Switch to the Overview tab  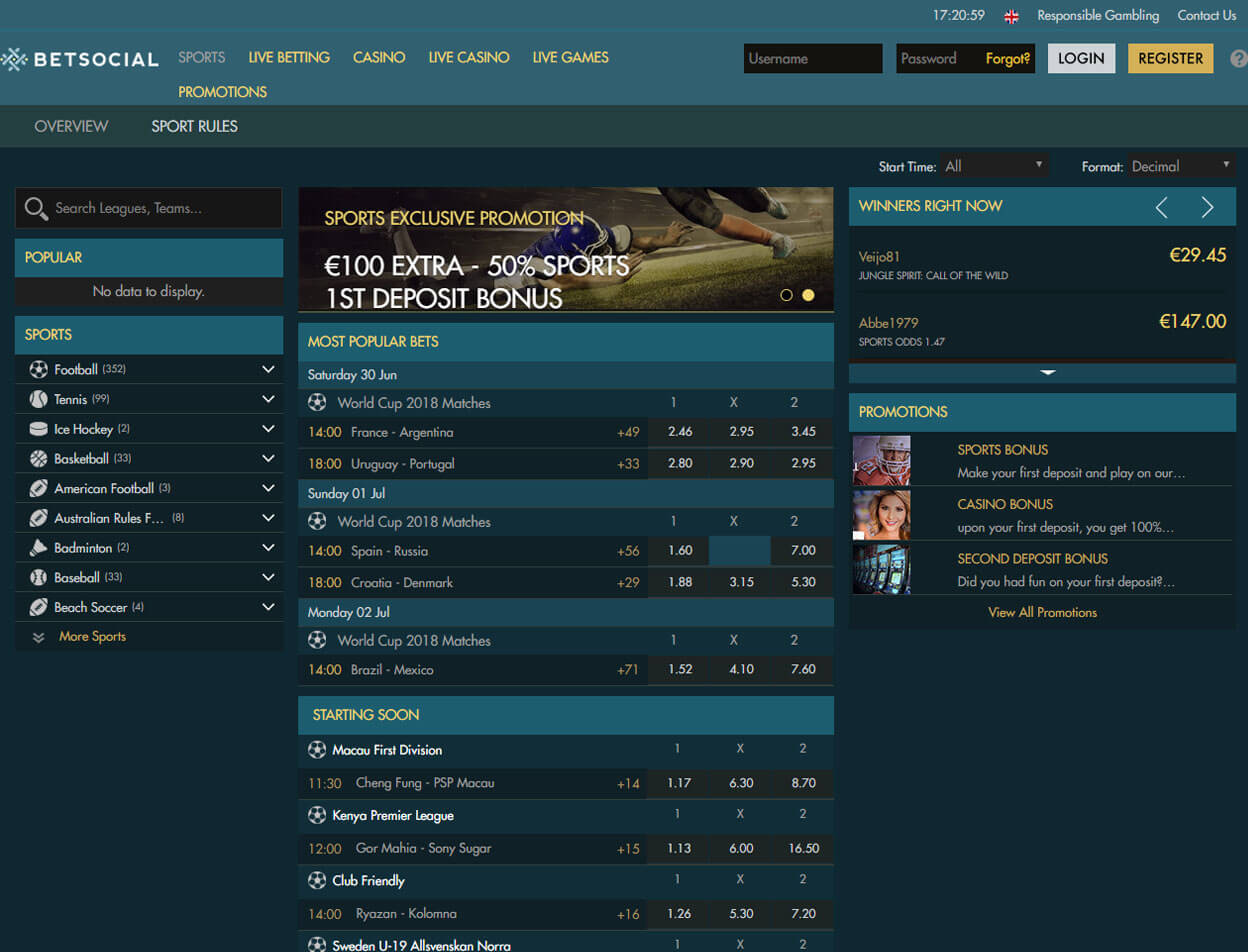click(x=71, y=126)
